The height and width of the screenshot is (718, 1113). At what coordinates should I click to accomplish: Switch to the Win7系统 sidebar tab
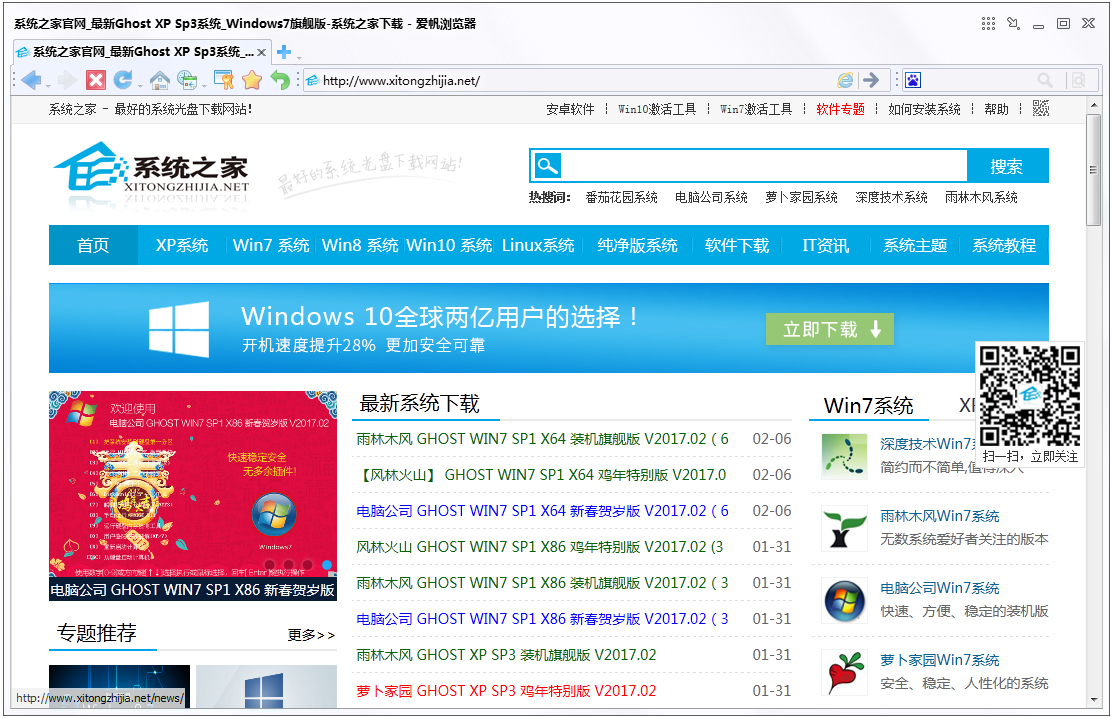[x=868, y=405]
